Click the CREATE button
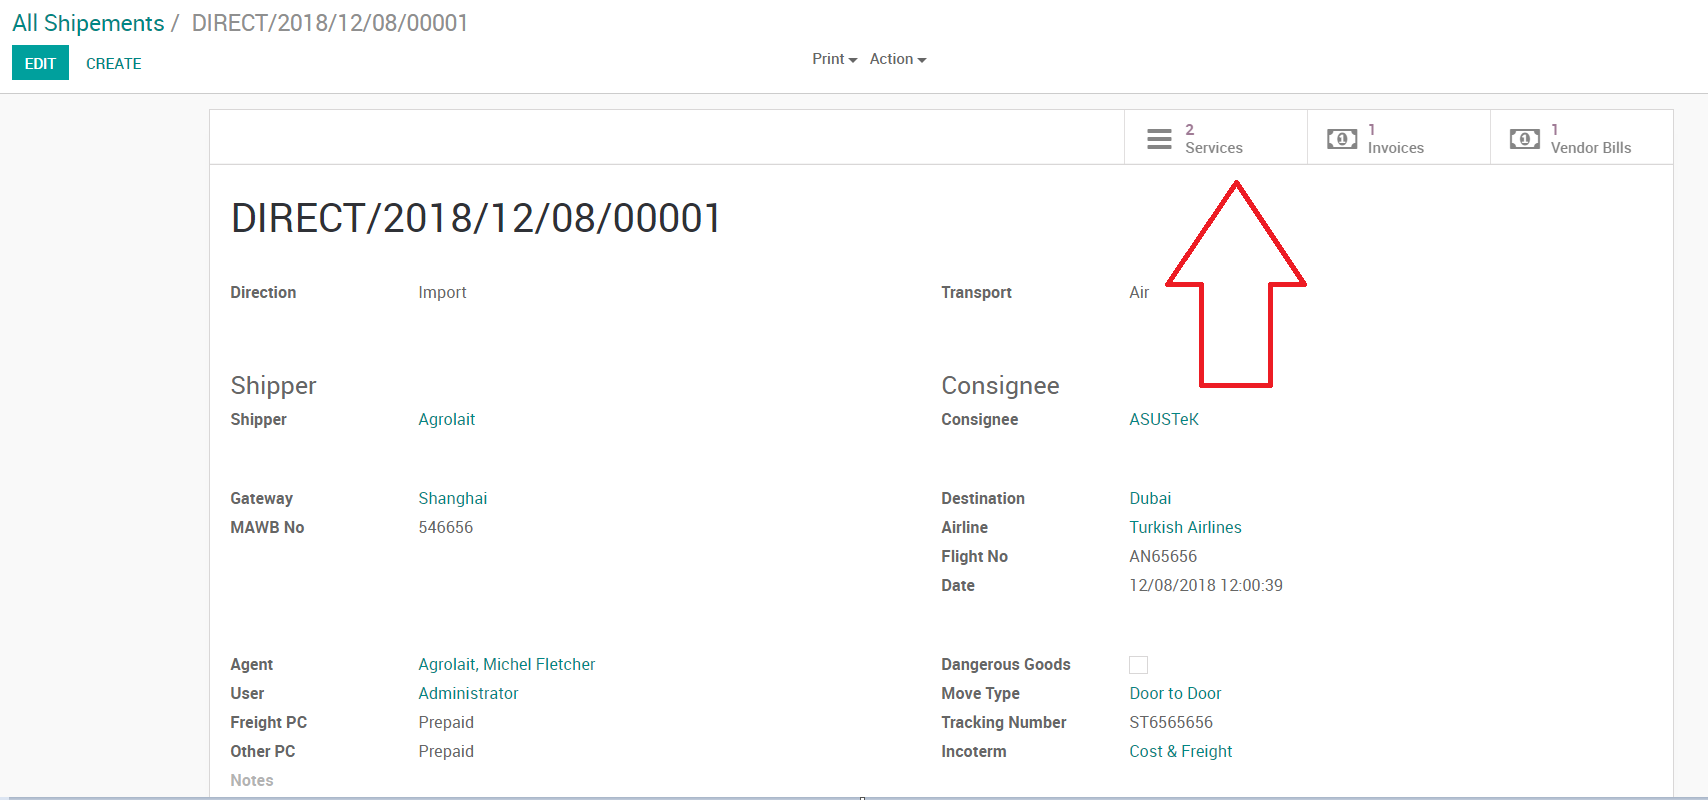 point(113,63)
